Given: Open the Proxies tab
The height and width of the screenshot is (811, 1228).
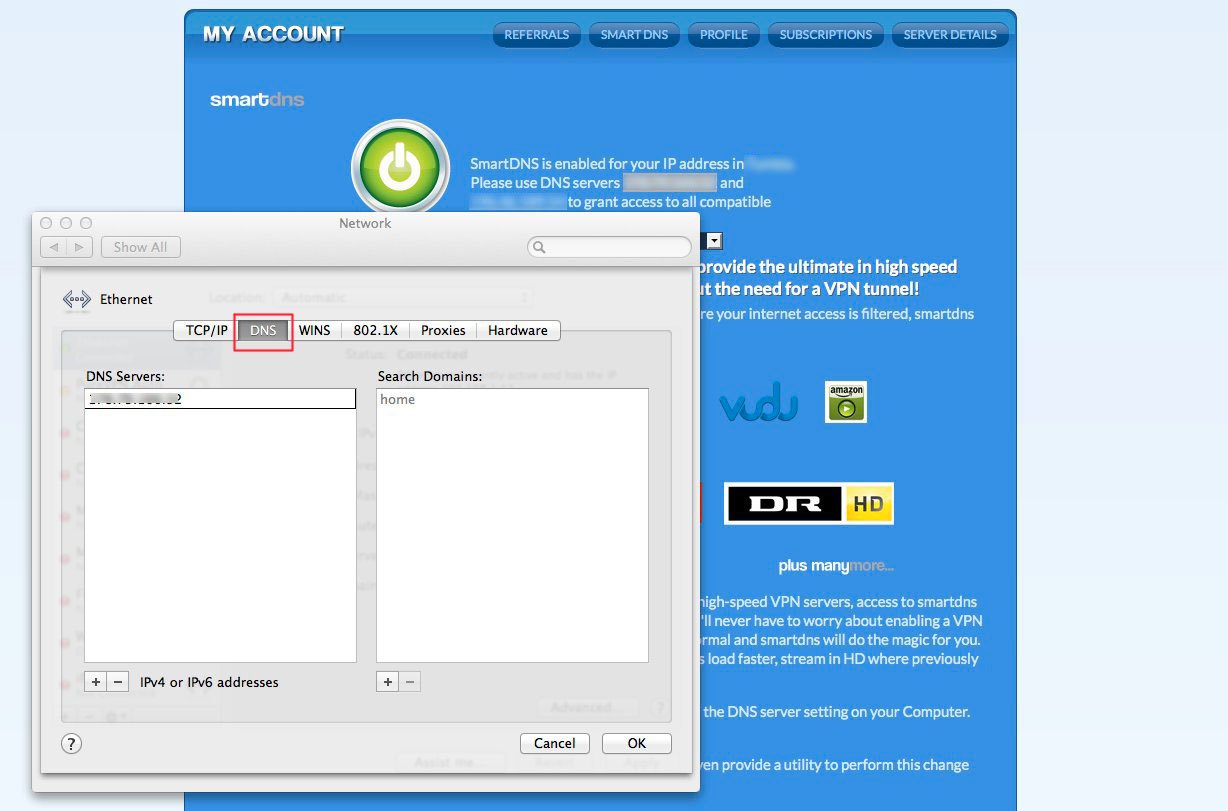Looking at the screenshot, I should click(443, 330).
